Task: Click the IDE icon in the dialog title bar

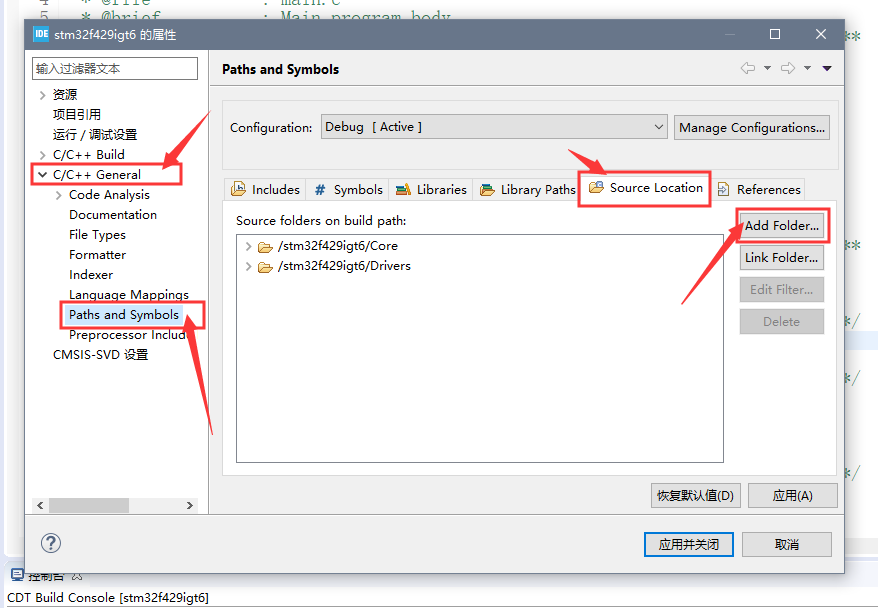Action: 40,33
